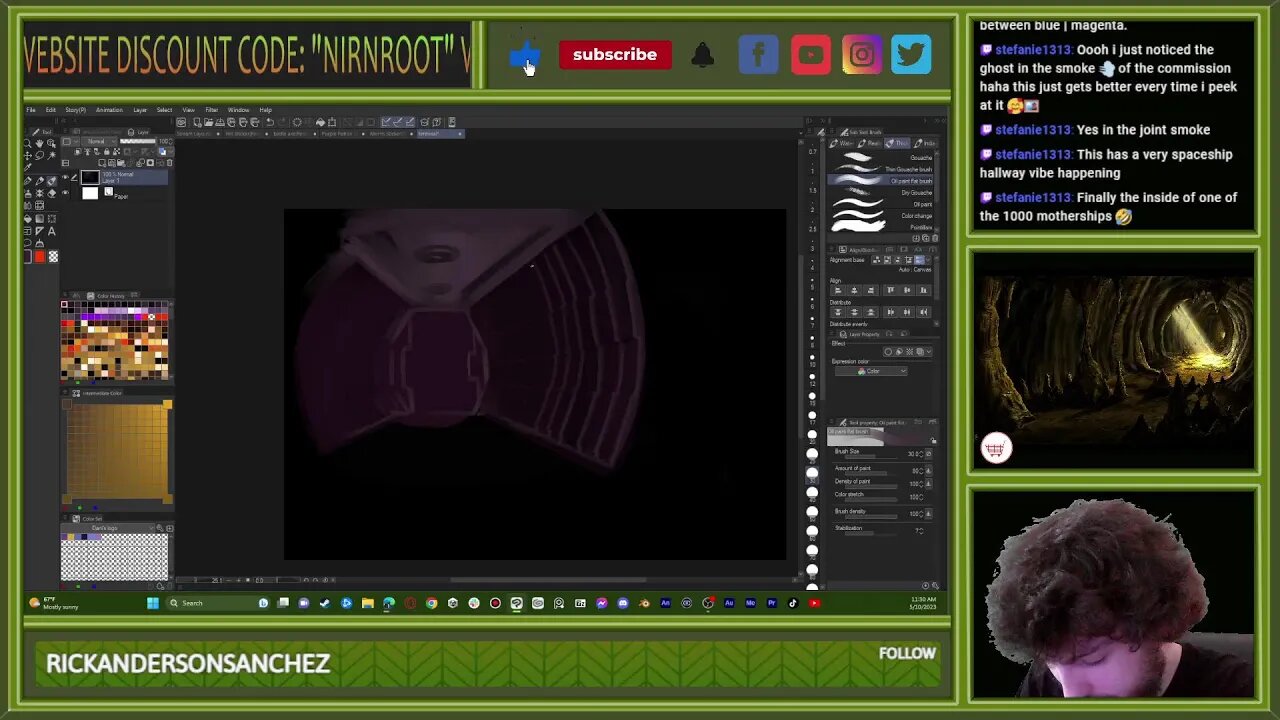
Task: Select the Lasso selection tool
Action: pos(39,156)
